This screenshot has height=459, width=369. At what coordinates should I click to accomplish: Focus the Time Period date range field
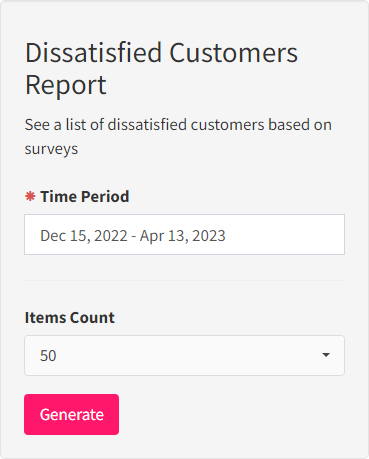click(x=184, y=235)
